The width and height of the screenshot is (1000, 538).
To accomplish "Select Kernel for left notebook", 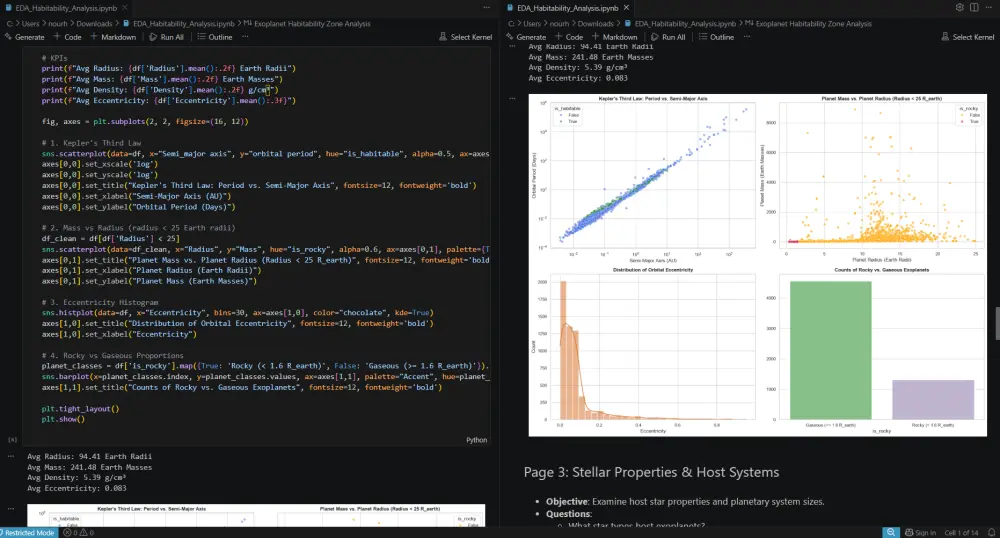I will (466, 37).
